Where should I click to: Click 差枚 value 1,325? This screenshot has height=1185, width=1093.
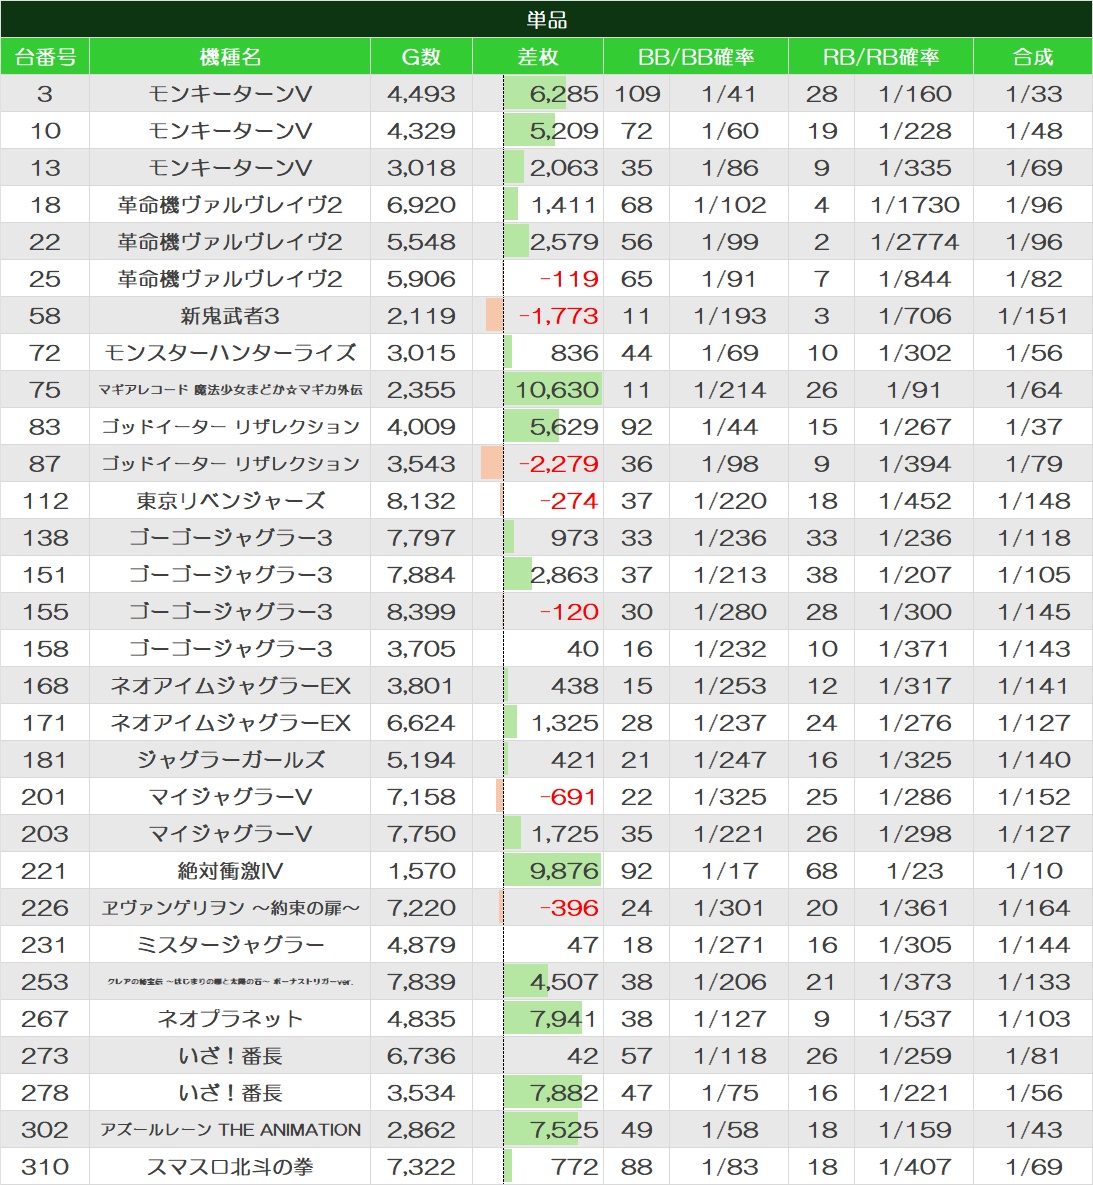[x=565, y=723]
